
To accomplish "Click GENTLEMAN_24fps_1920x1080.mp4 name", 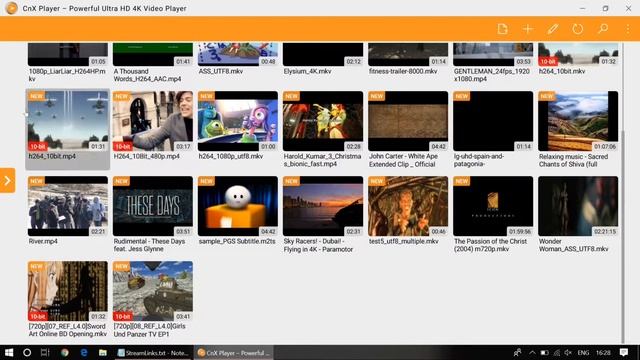I will (x=491, y=75).
